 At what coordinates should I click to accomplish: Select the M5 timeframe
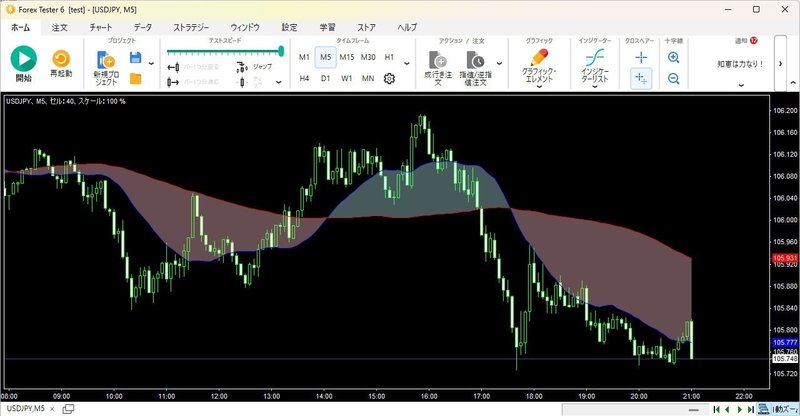[326, 57]
